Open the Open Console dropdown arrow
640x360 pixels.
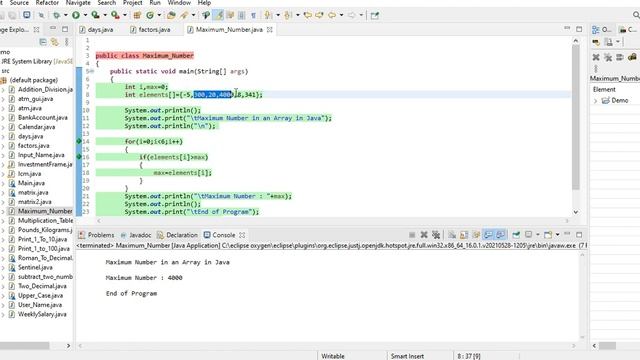coord(558,235)
